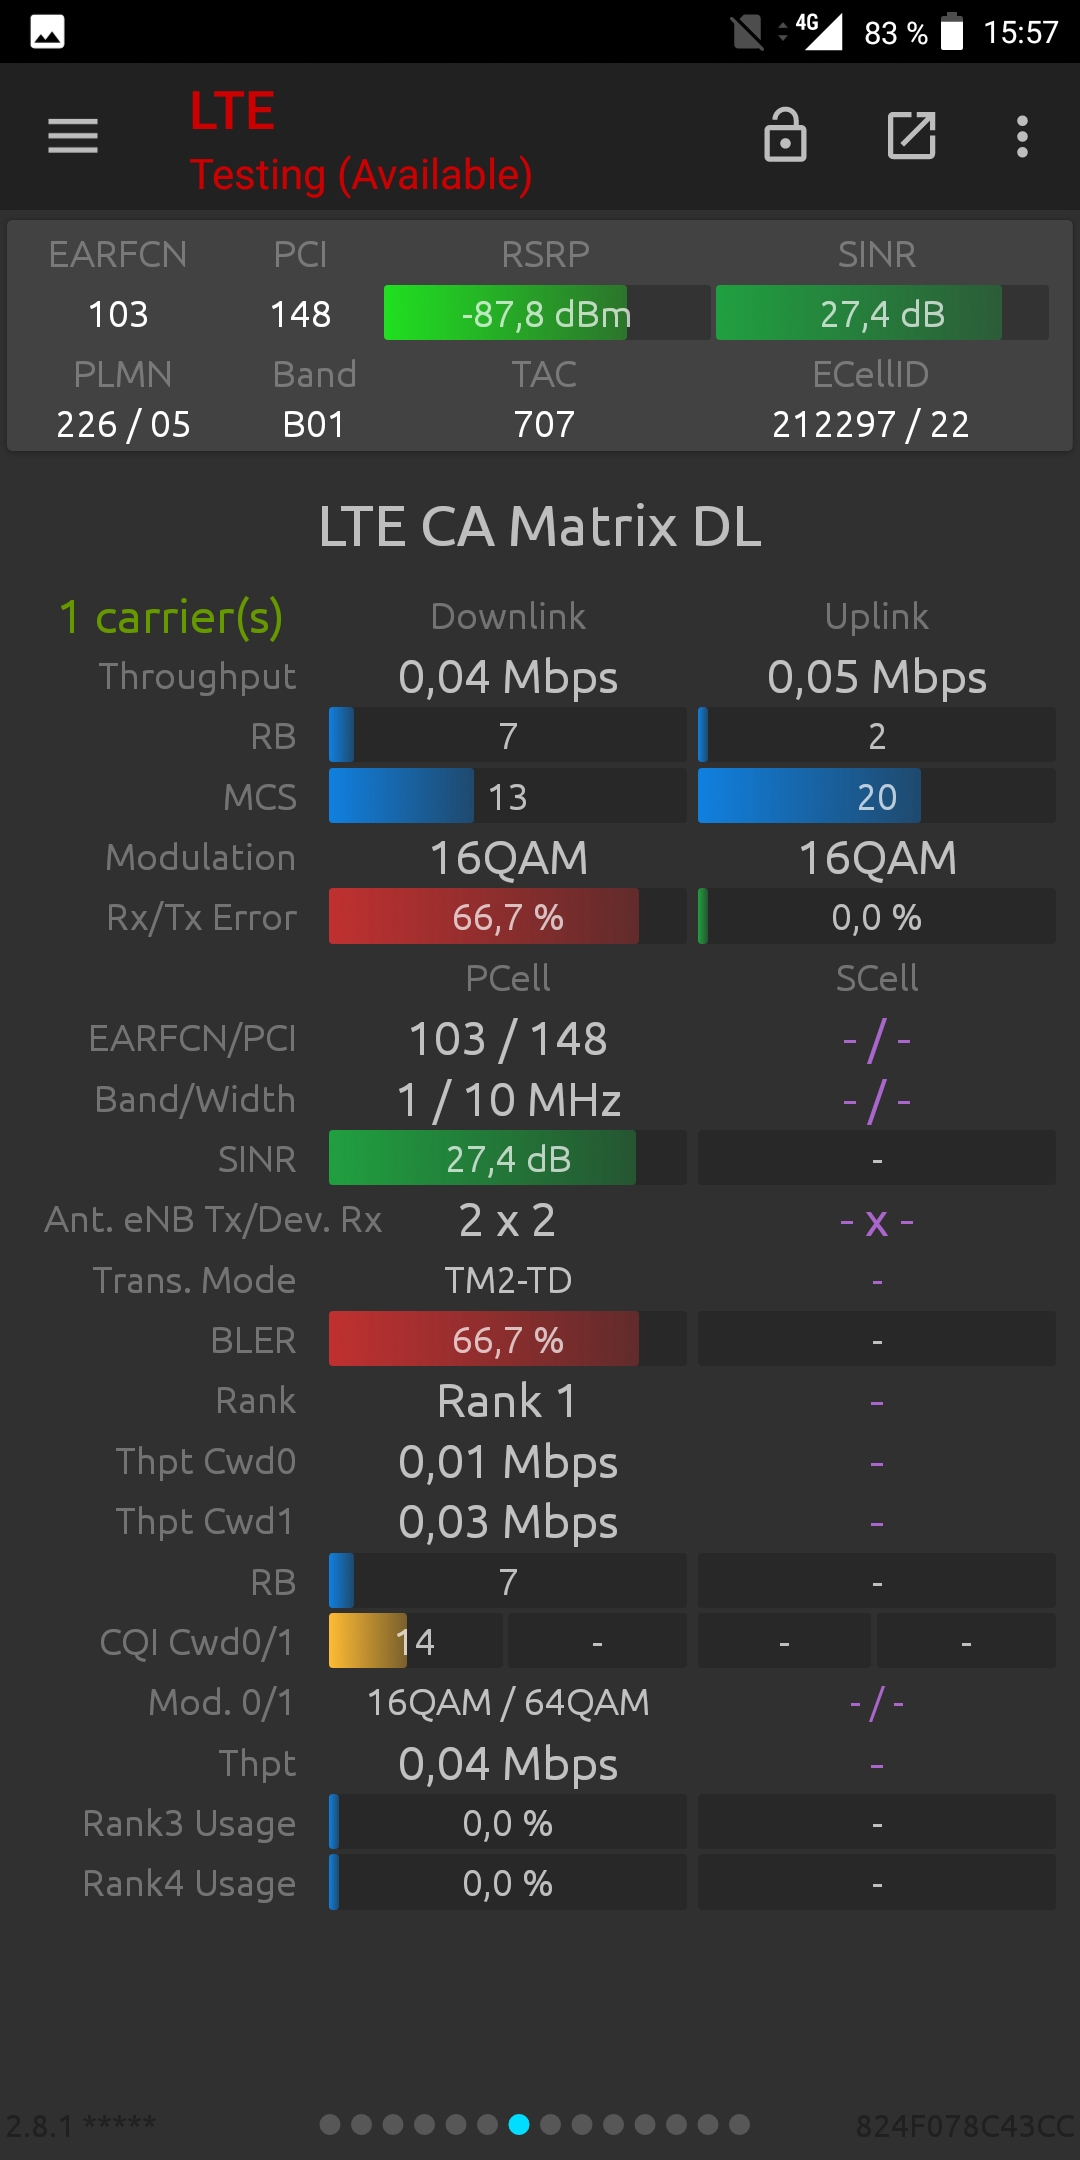Tap the uplink MCS 20 bar
1080x2160 pixels.
click(877, 796)
